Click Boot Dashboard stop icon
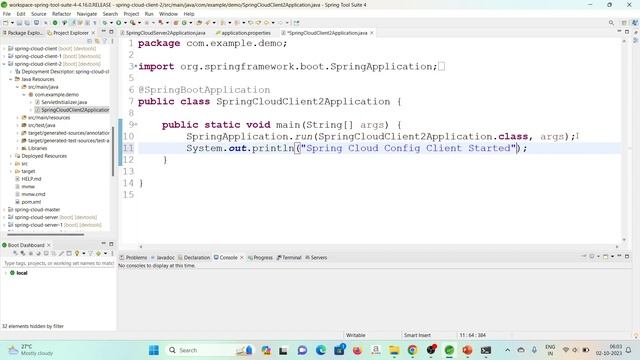640x360 pixels. (x=31, y=253)
